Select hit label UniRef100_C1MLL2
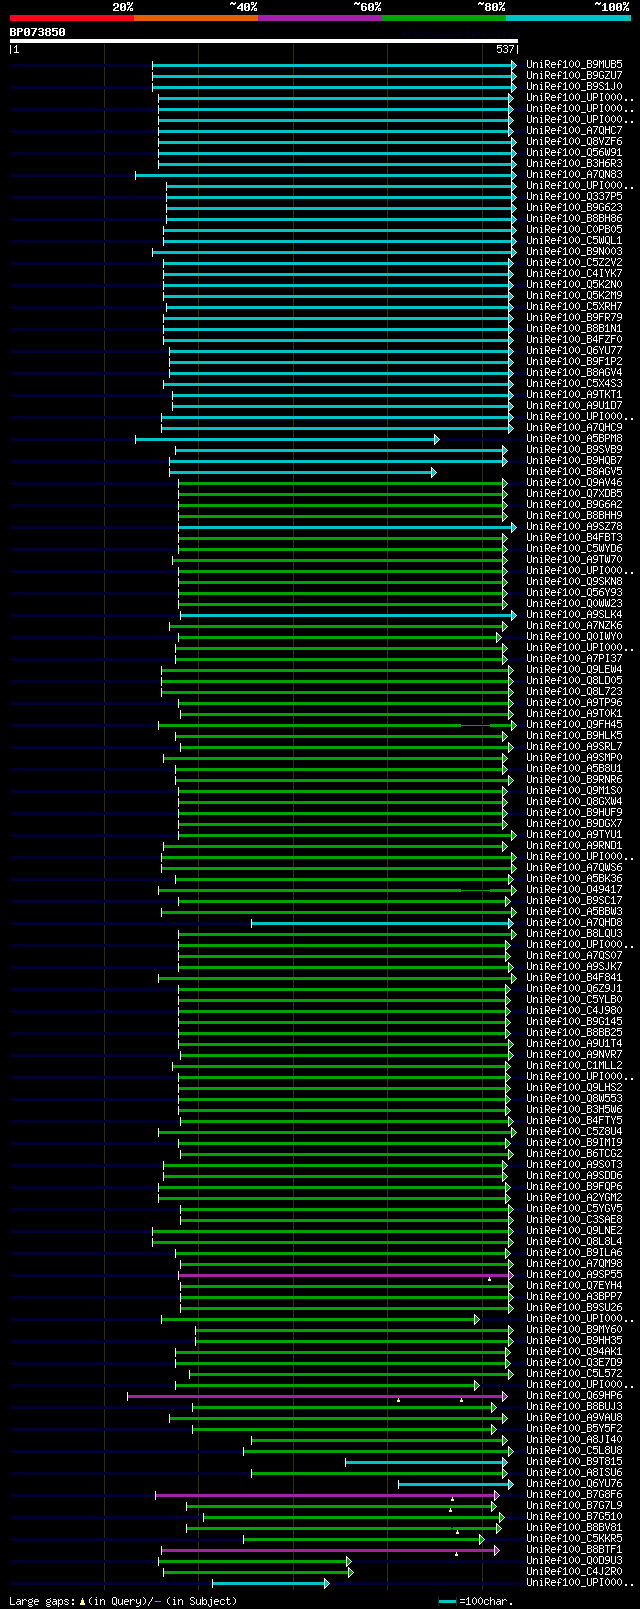This screenshot has width=640, height=1609. pyautogui.click(x=574, y=1065)
